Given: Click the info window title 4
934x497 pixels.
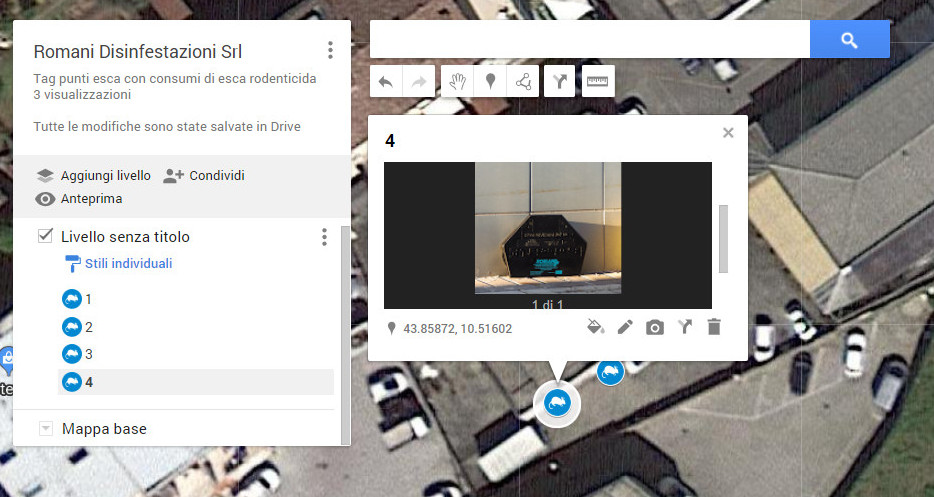Looking at the screenshot, I should pyautogui.click(x=390, y=141).
